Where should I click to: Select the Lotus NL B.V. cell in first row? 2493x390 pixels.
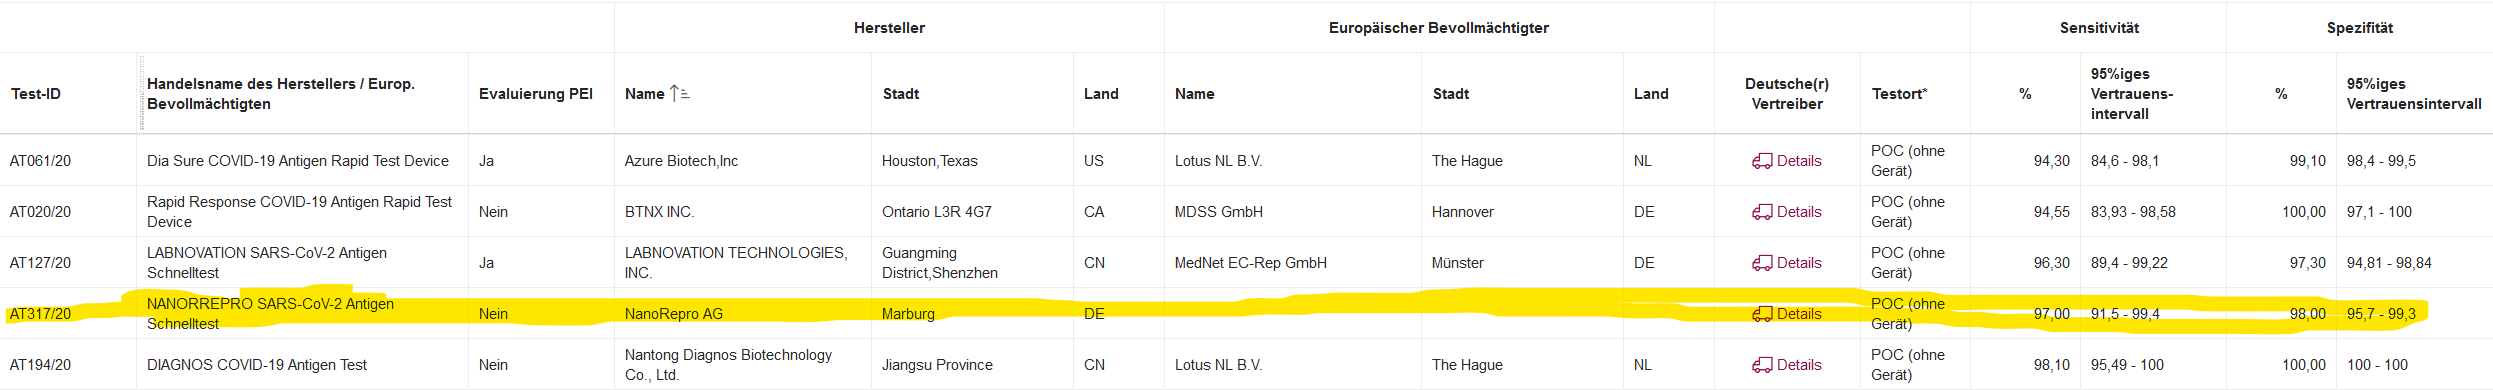[x=1218, y=161]
